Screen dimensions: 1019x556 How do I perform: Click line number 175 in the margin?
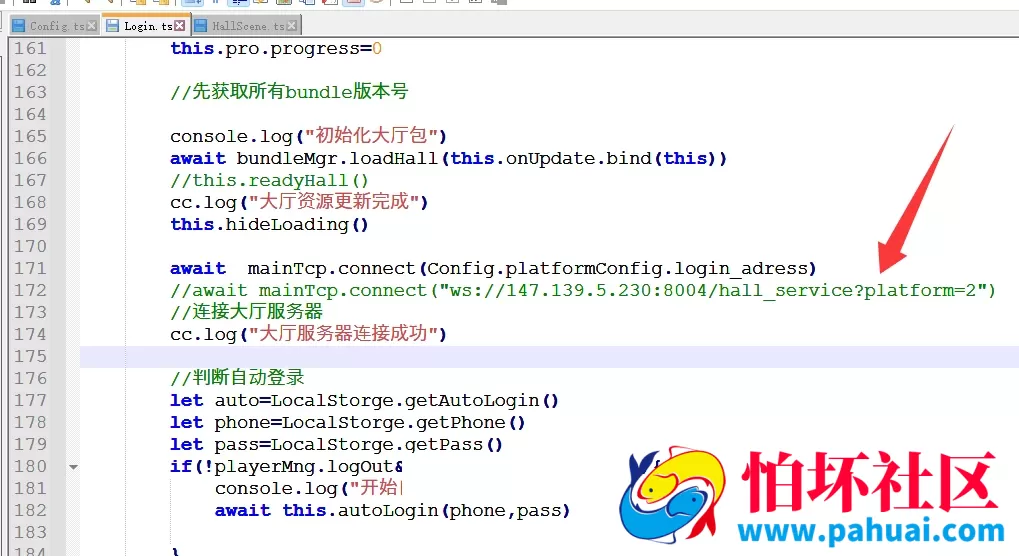tap(31, 357)
